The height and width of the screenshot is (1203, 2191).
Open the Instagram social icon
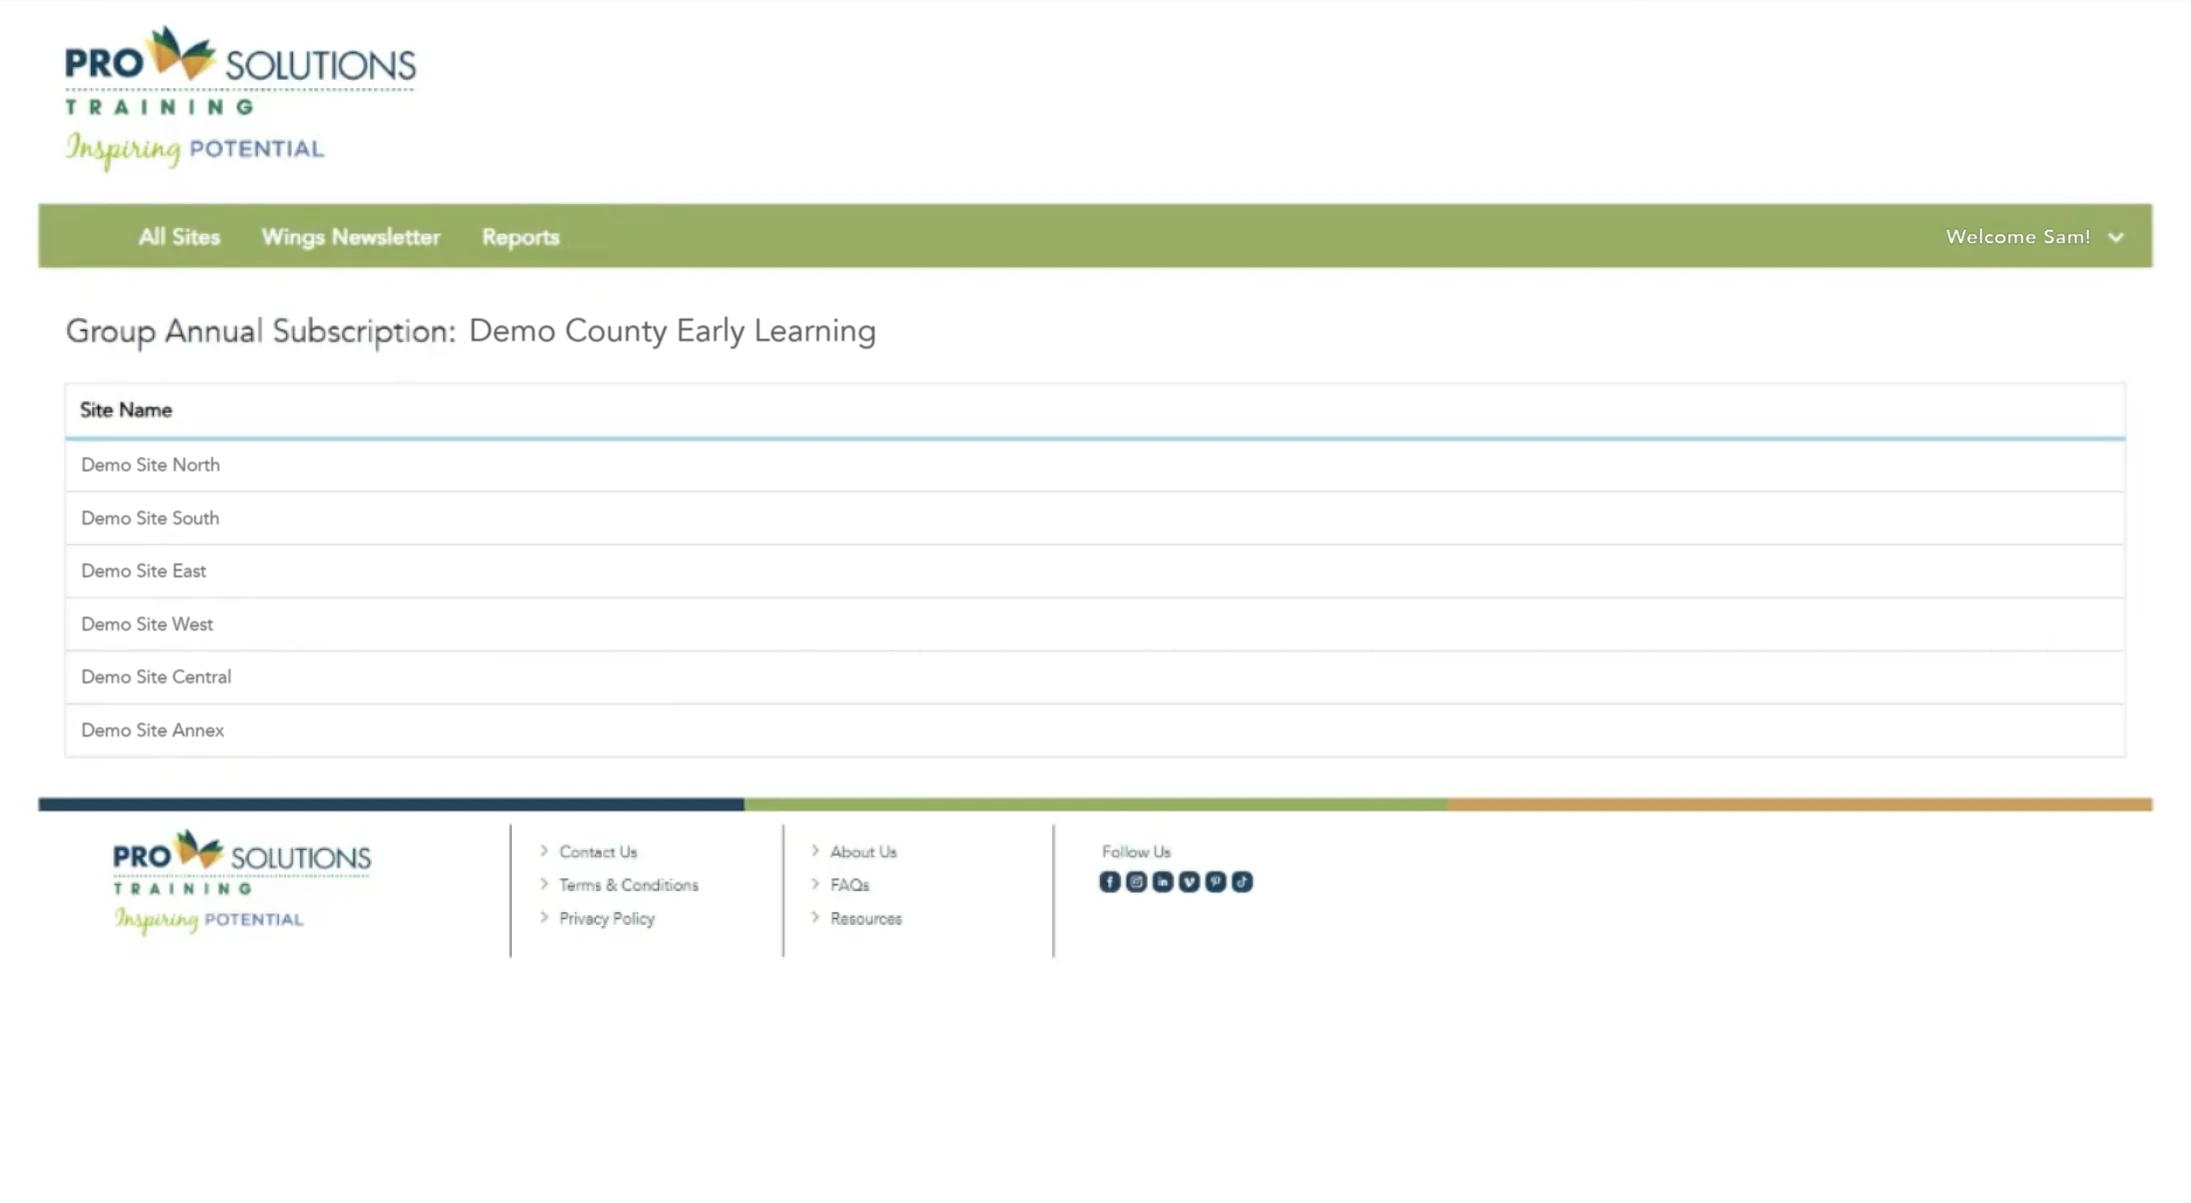[1136, 881]
